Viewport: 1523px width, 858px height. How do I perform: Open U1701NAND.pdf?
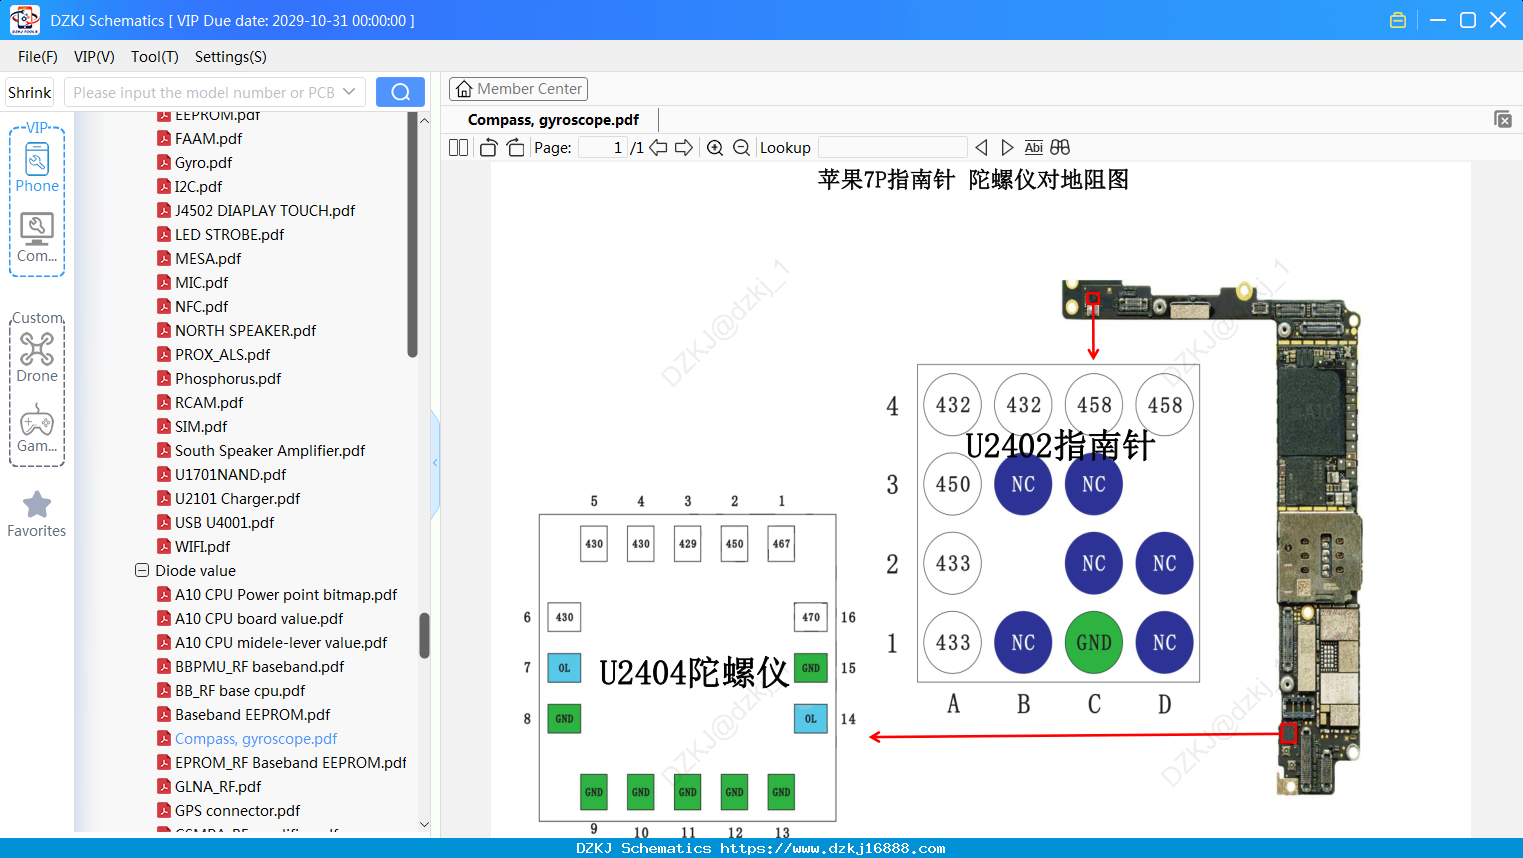tap(230, 474)
